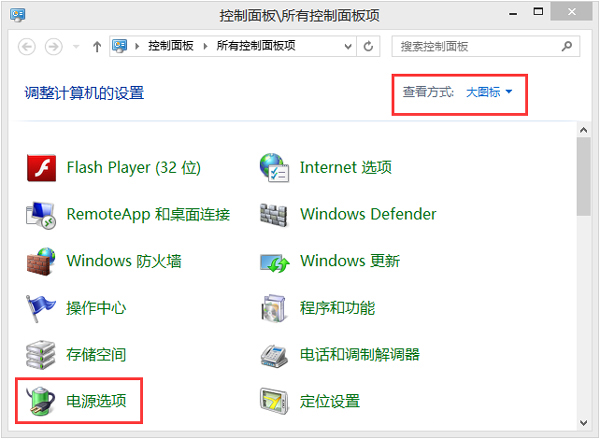The image size is (603, 441).
Task: Close the control panel window
Action: (x=571, y=12)
